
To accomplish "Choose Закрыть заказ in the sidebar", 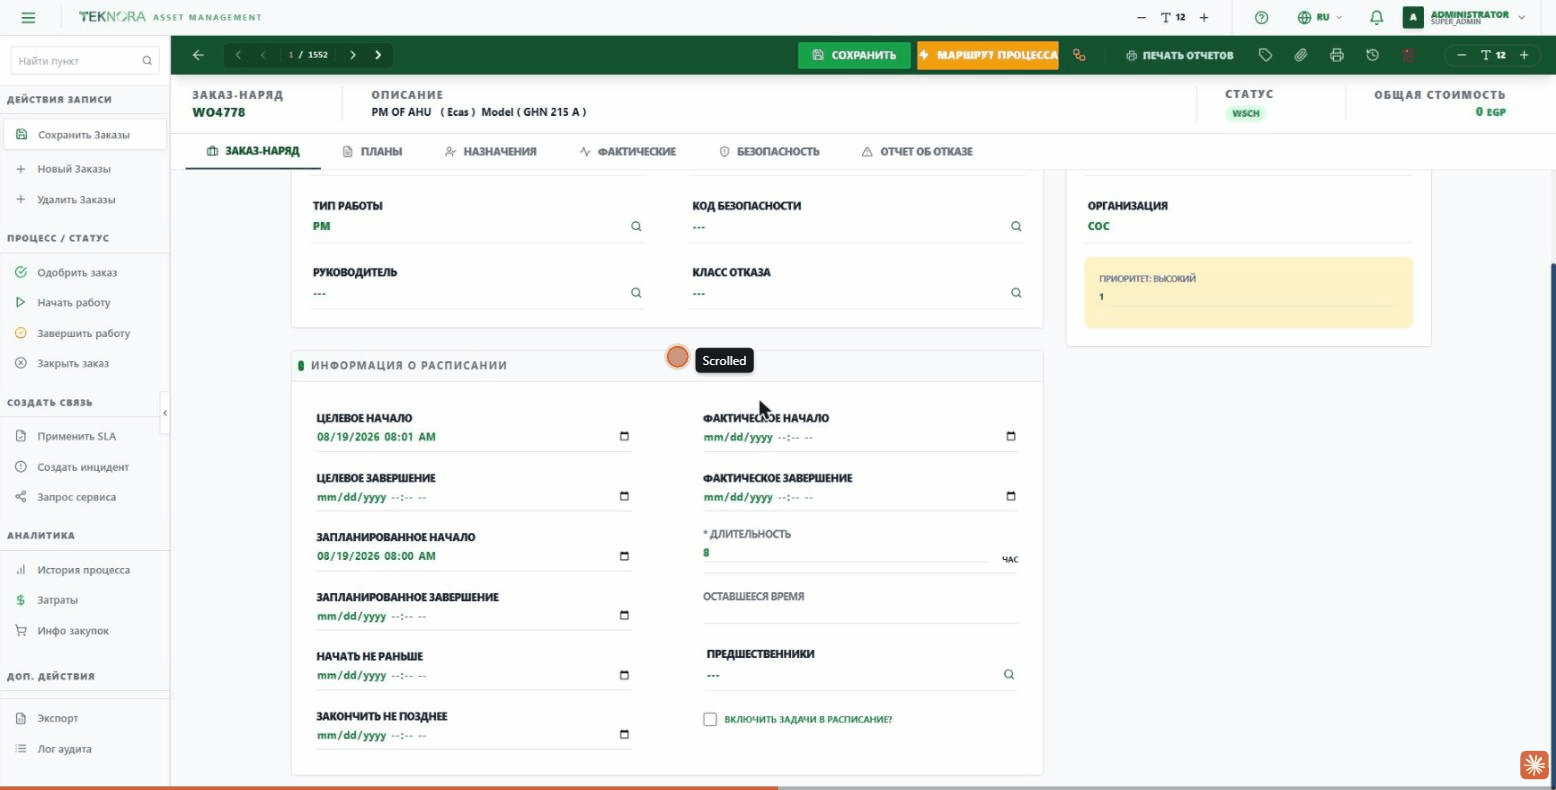I will tap(73, 363).
